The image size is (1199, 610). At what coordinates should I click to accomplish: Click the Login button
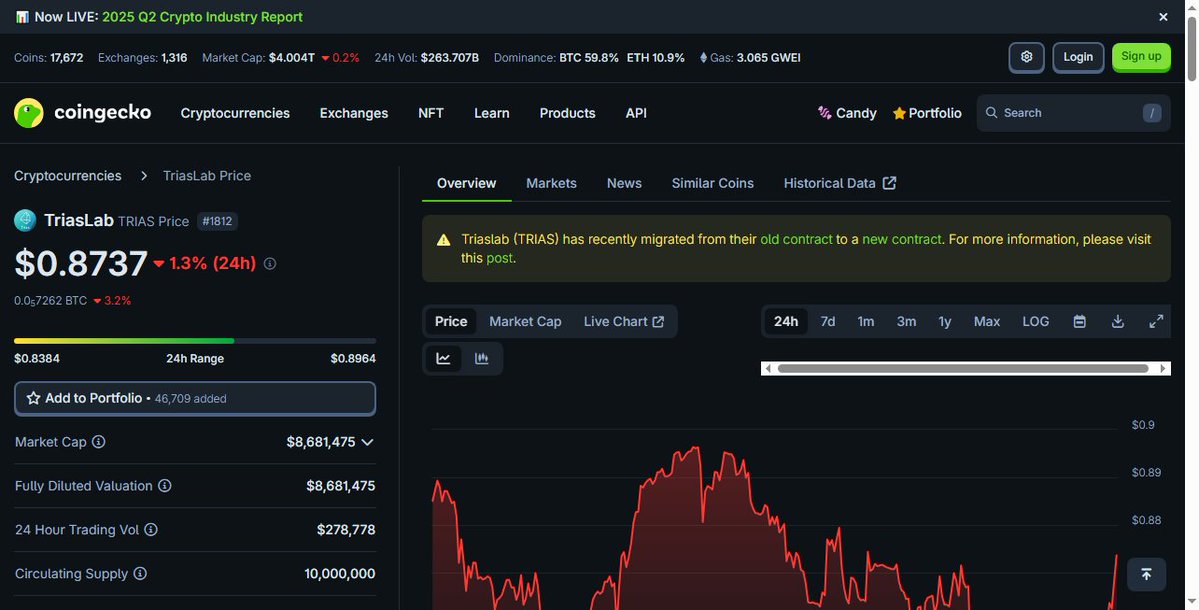(x=1078, y=57)
